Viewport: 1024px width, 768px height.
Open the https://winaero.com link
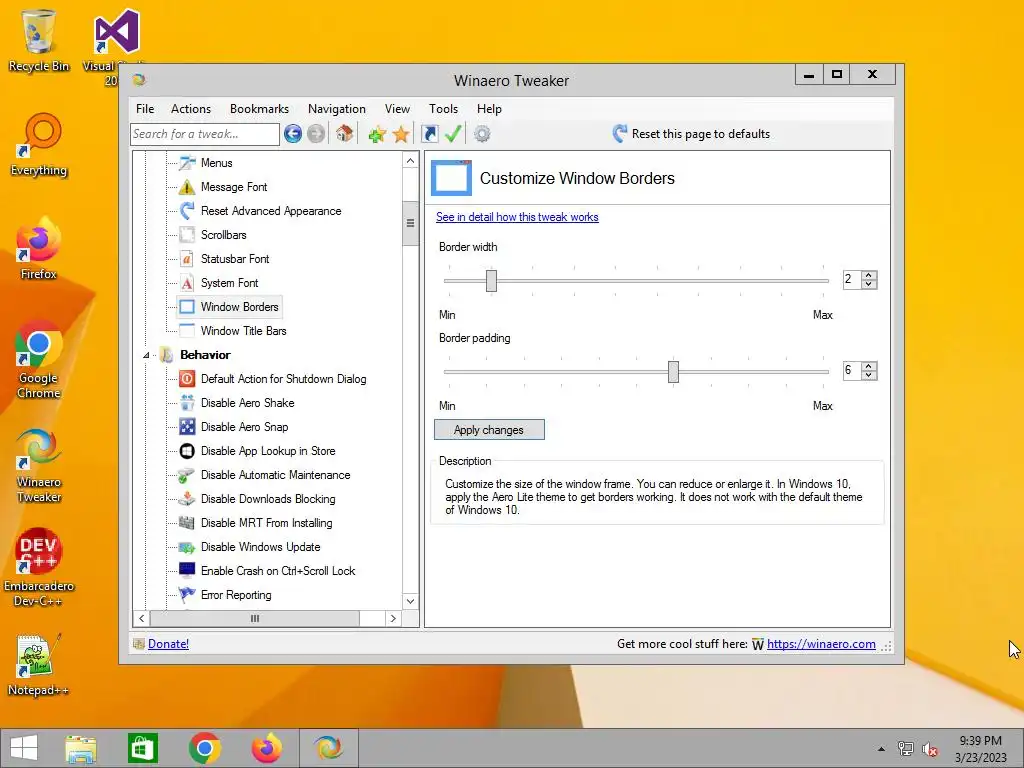click(821, 644)
